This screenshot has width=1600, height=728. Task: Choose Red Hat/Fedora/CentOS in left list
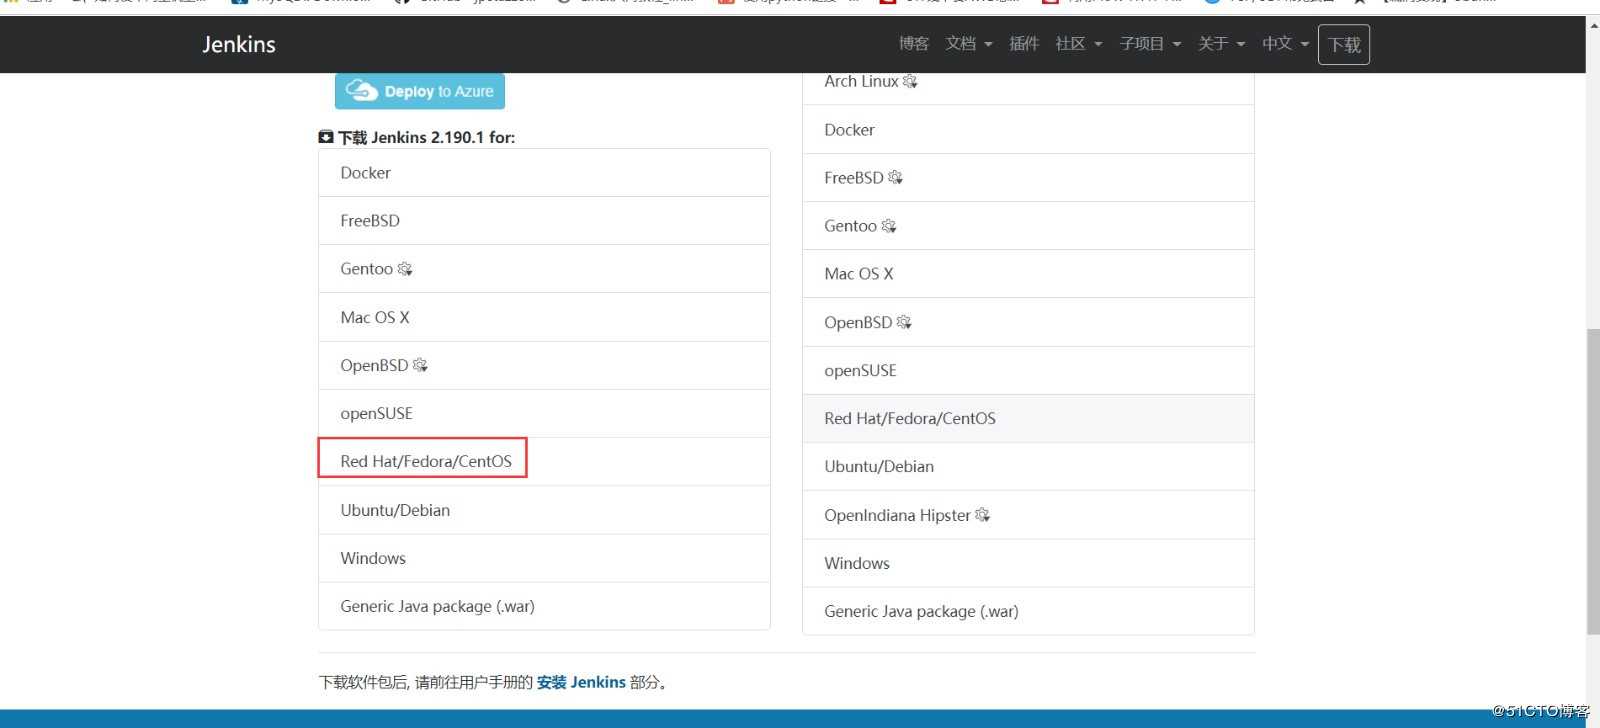[544, 461]
